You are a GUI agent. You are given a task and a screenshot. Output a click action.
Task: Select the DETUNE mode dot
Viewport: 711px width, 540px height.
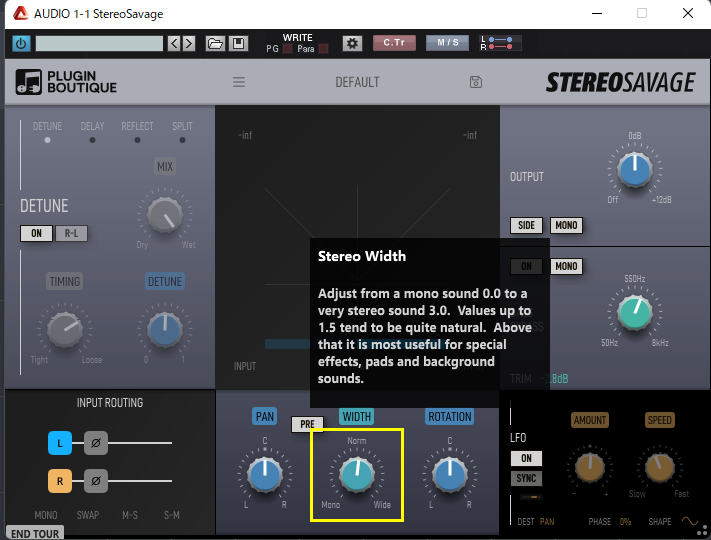click(x=47, y=140)
